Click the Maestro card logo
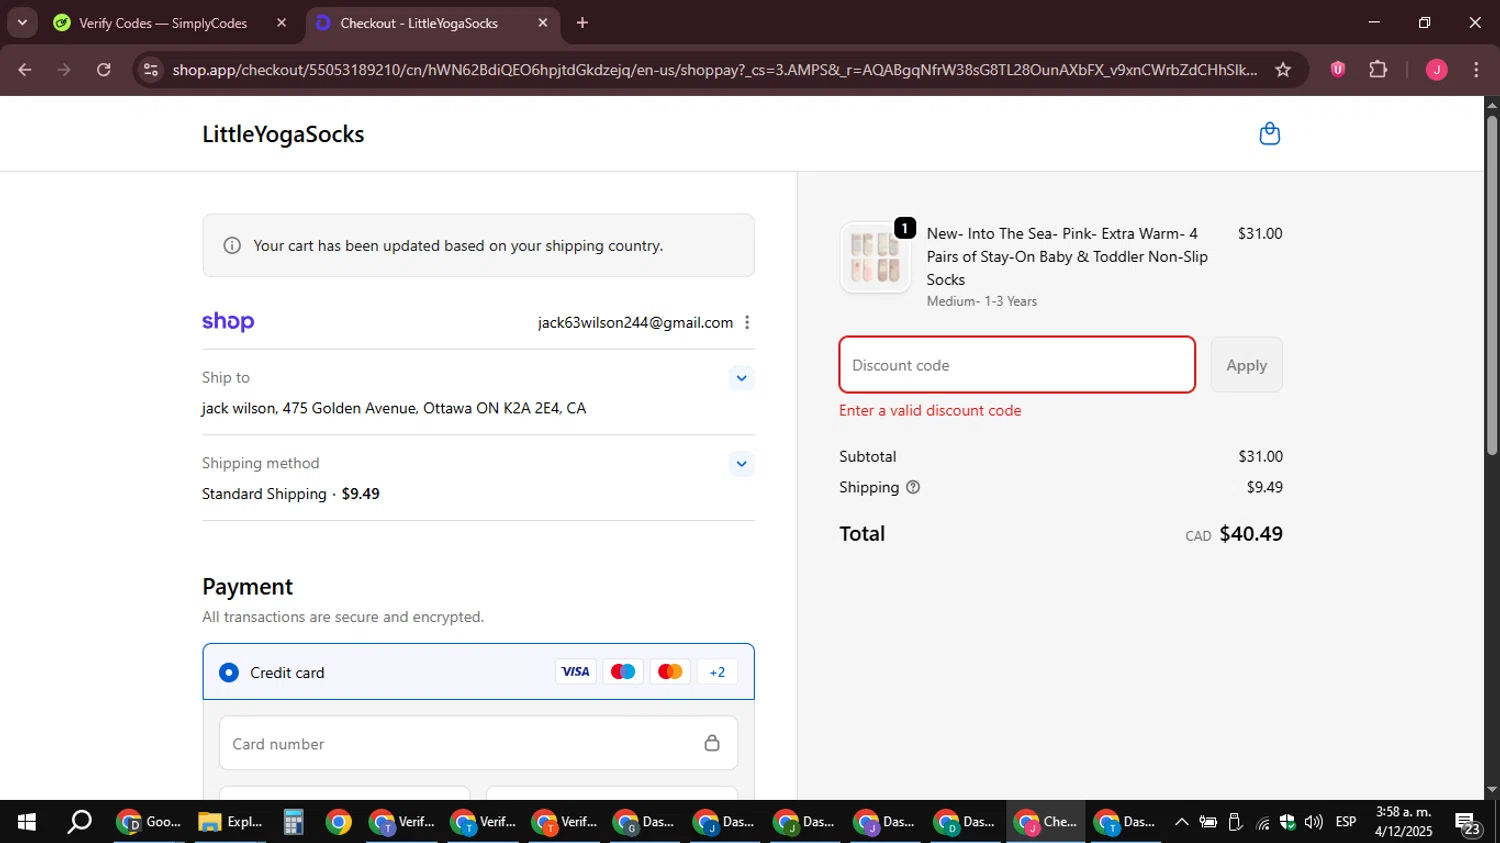The height and width of the screenshot is (843, 1500). click(x=623, y=672)
